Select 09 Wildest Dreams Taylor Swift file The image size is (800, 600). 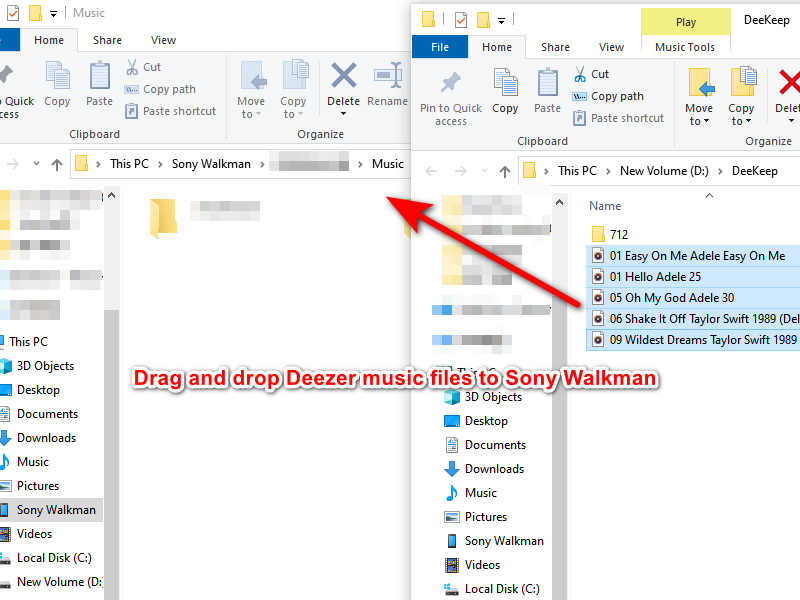click(x=693, y=340)
